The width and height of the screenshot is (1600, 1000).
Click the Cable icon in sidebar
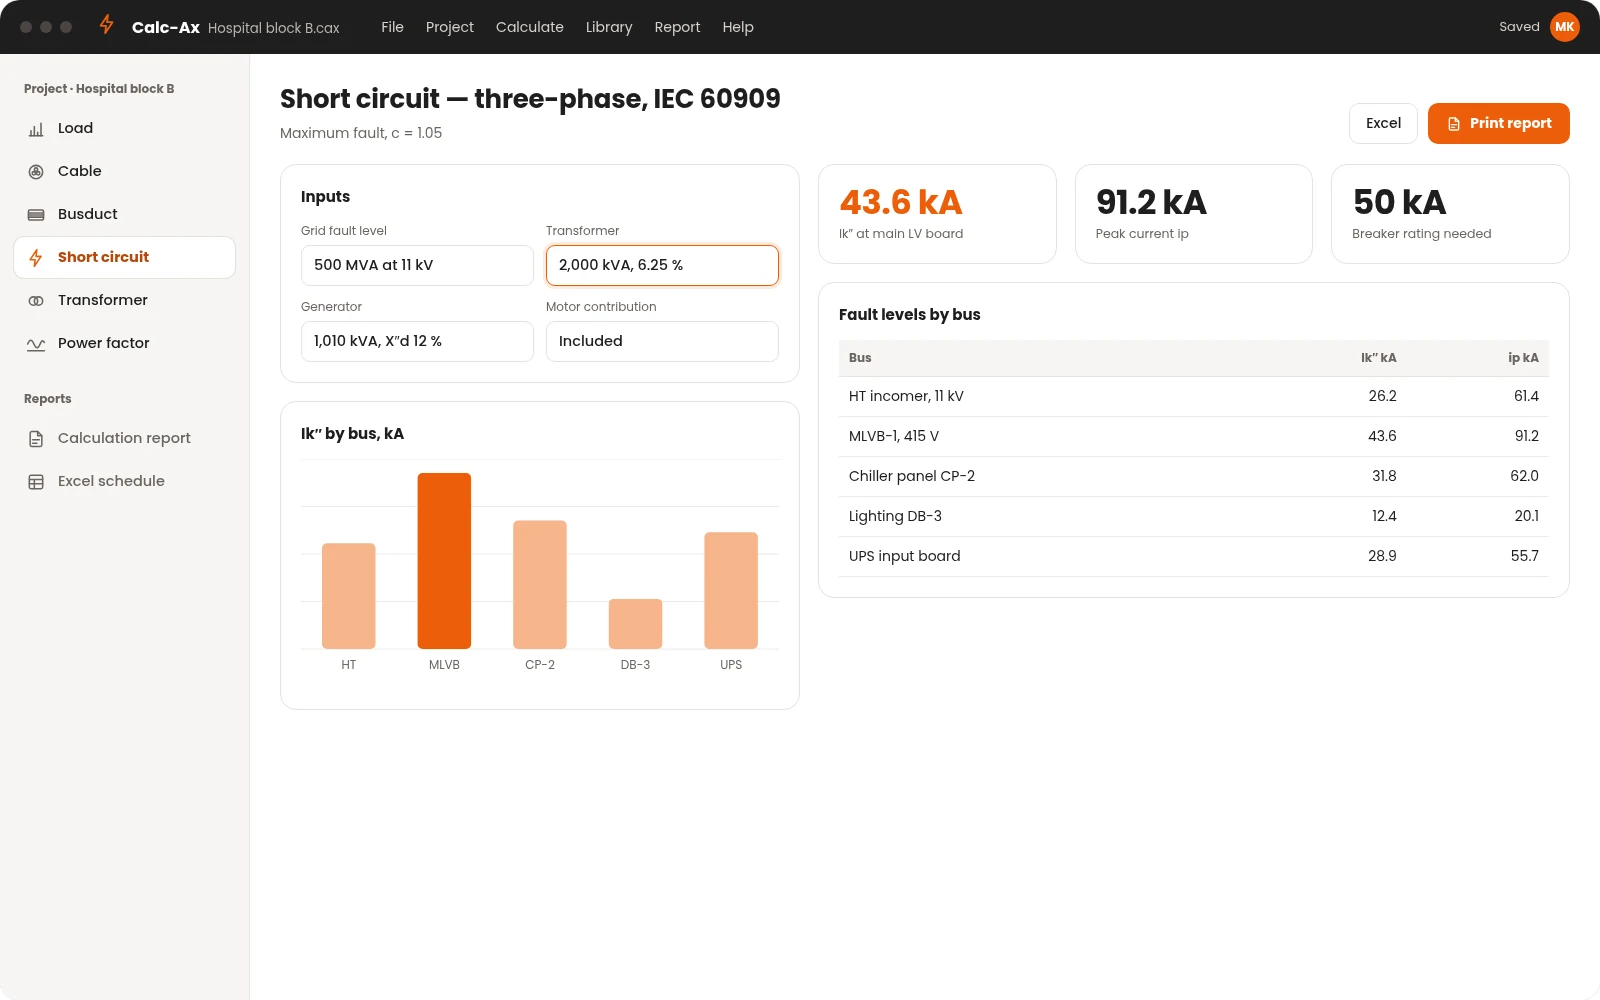pyautogui.click(x=36, y=172)
